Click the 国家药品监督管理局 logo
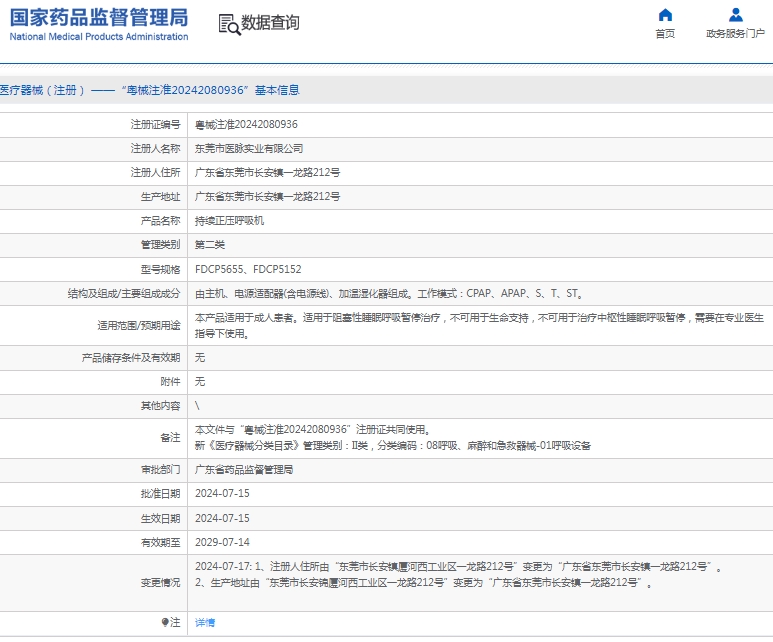The height and width of the screenshot is (642, 773). (x=99, y=18)
